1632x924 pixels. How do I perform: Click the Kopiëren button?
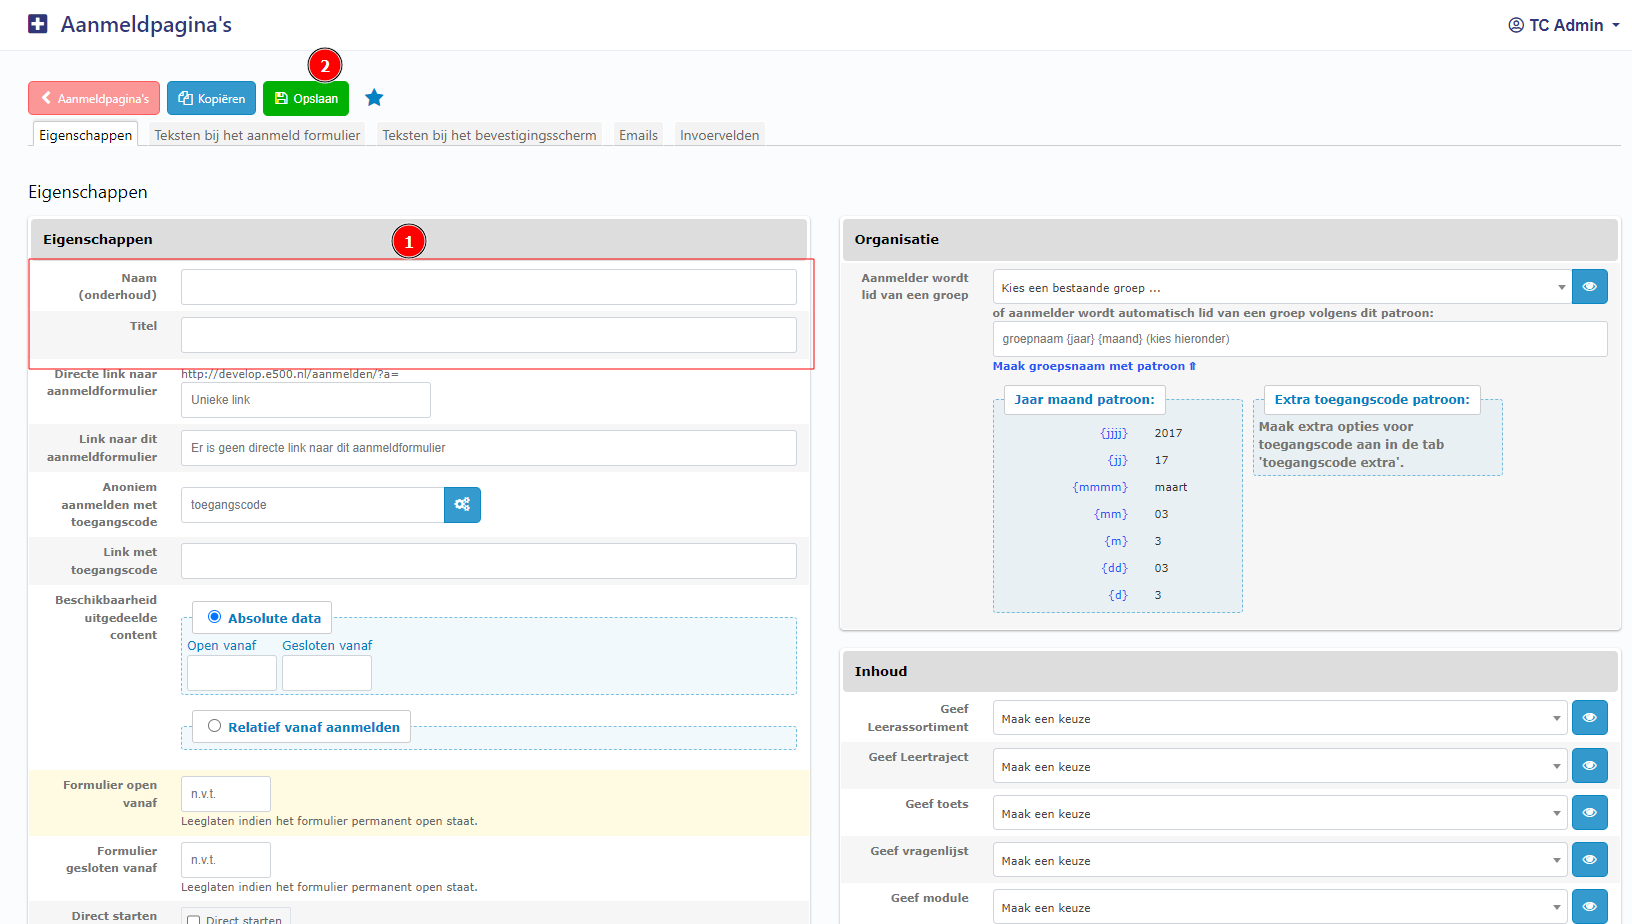211,99
